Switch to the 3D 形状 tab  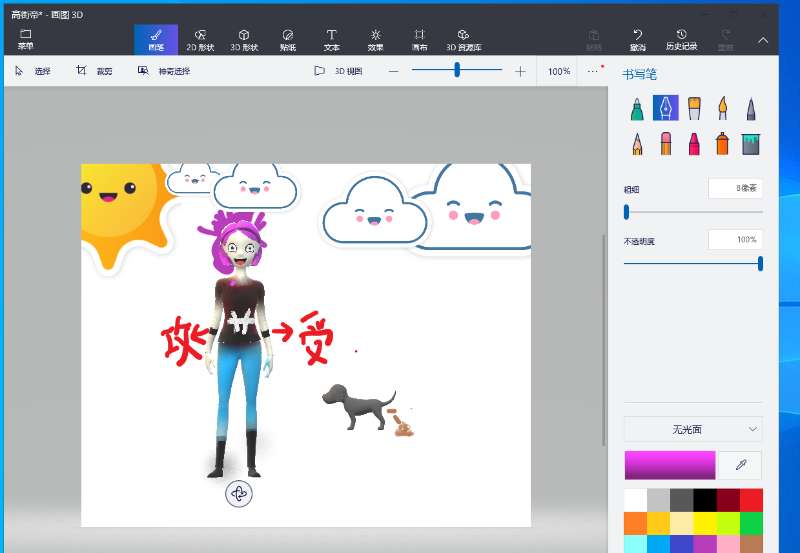tap(244, 40)
